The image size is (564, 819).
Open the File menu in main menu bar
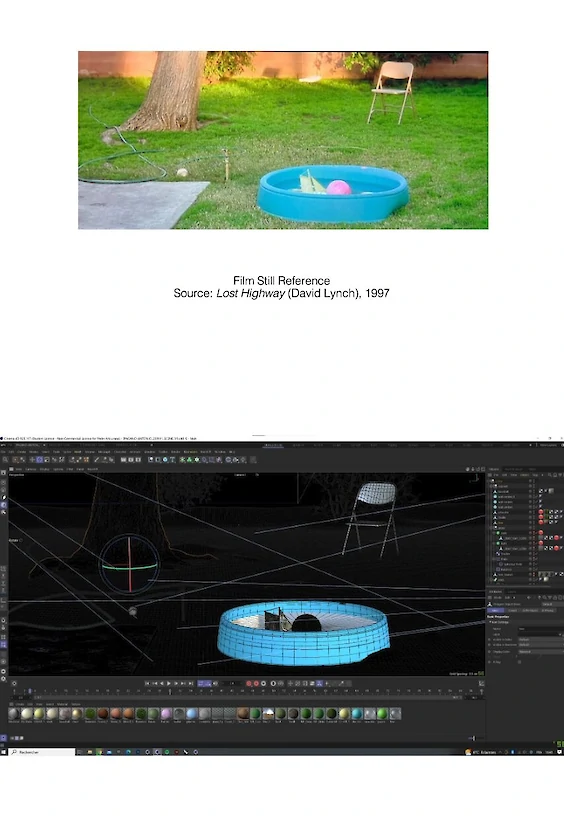3,451
